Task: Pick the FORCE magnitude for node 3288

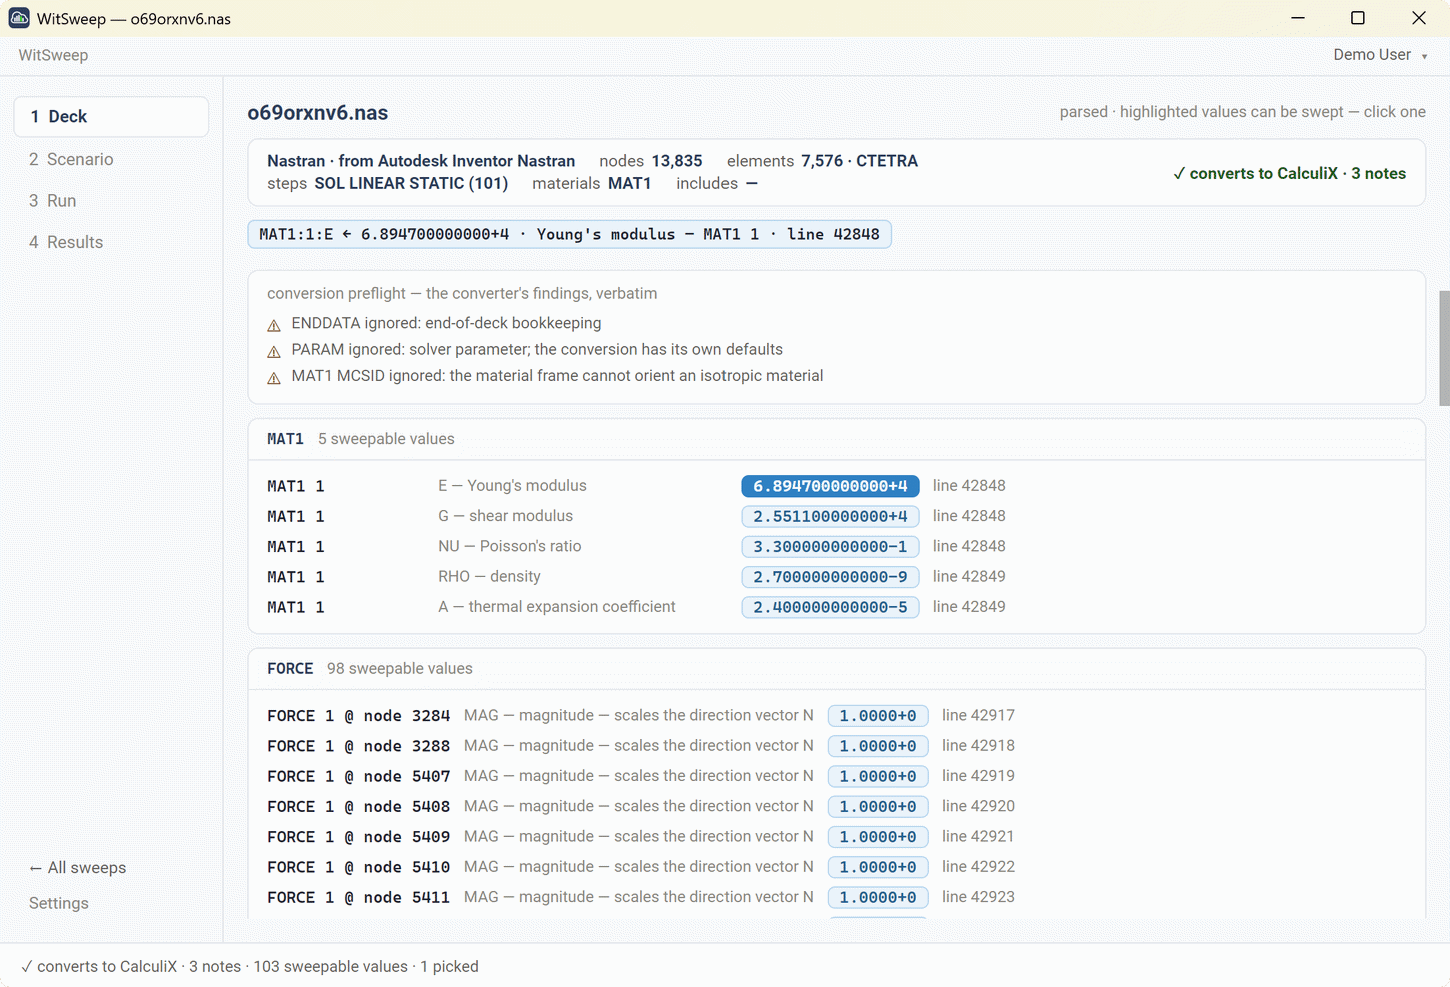Action: click(x=878, y=746)
